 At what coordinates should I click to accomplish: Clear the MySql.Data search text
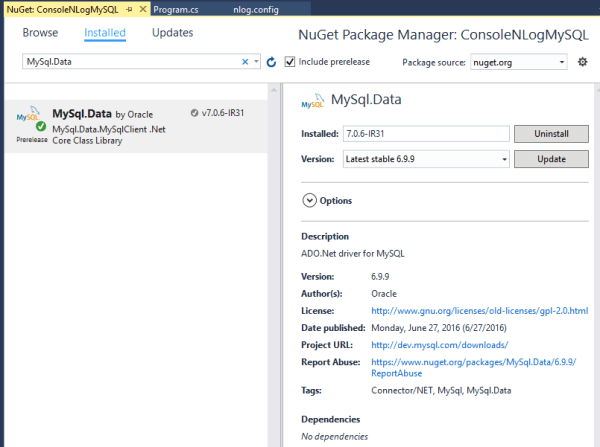pos(245,62)
